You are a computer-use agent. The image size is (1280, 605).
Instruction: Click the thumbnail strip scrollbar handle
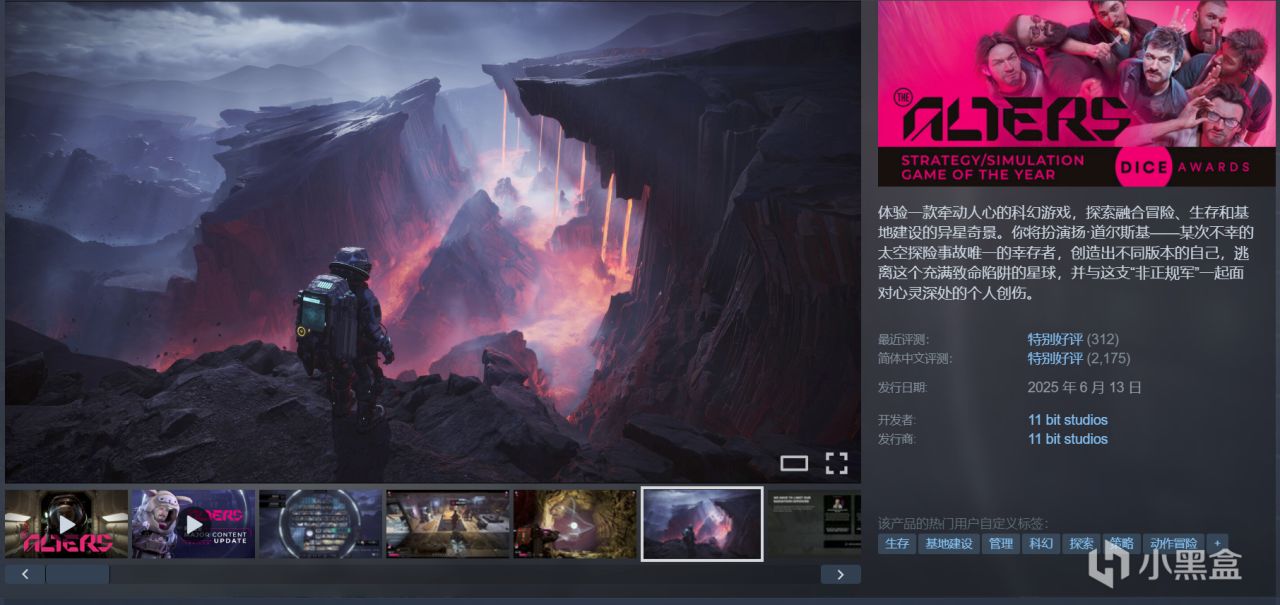pos(77,574)
